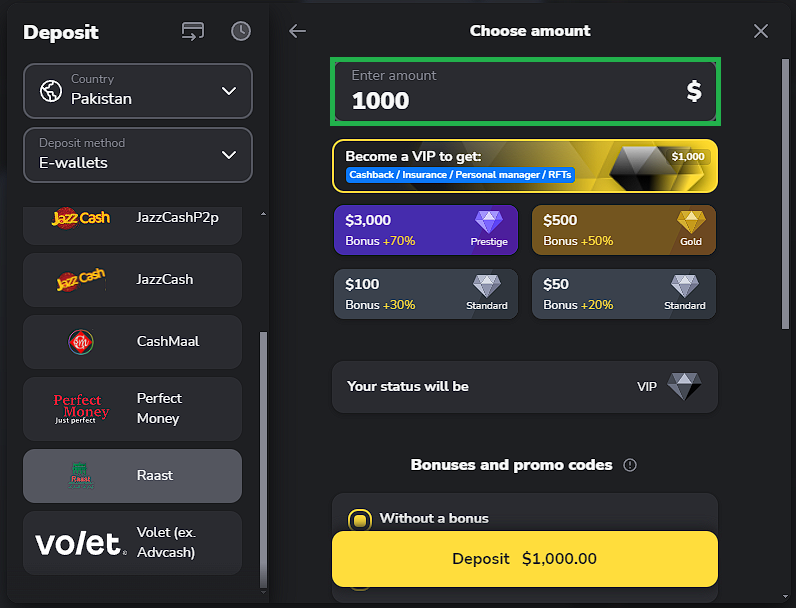The width and height of the screenshot is (796, 608).
Task: Go back using the left arrow
Action: (297, 31)
